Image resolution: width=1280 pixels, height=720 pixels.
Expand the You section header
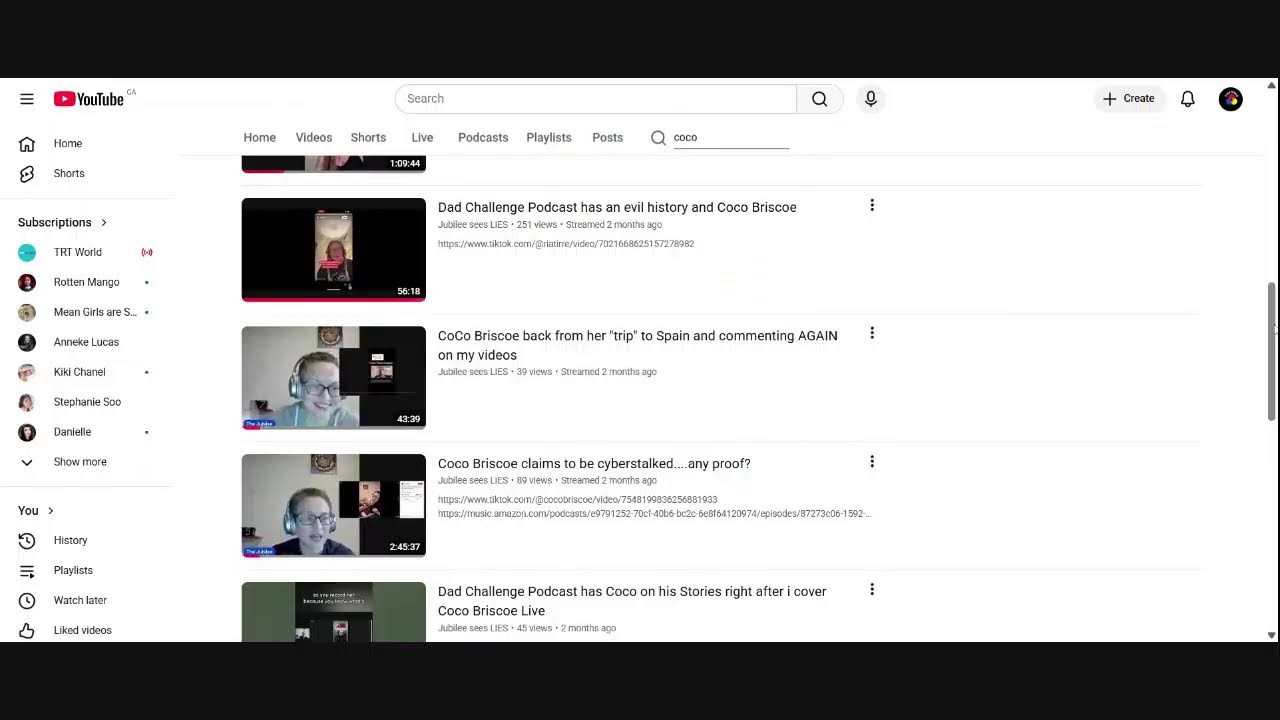[36, 510]
